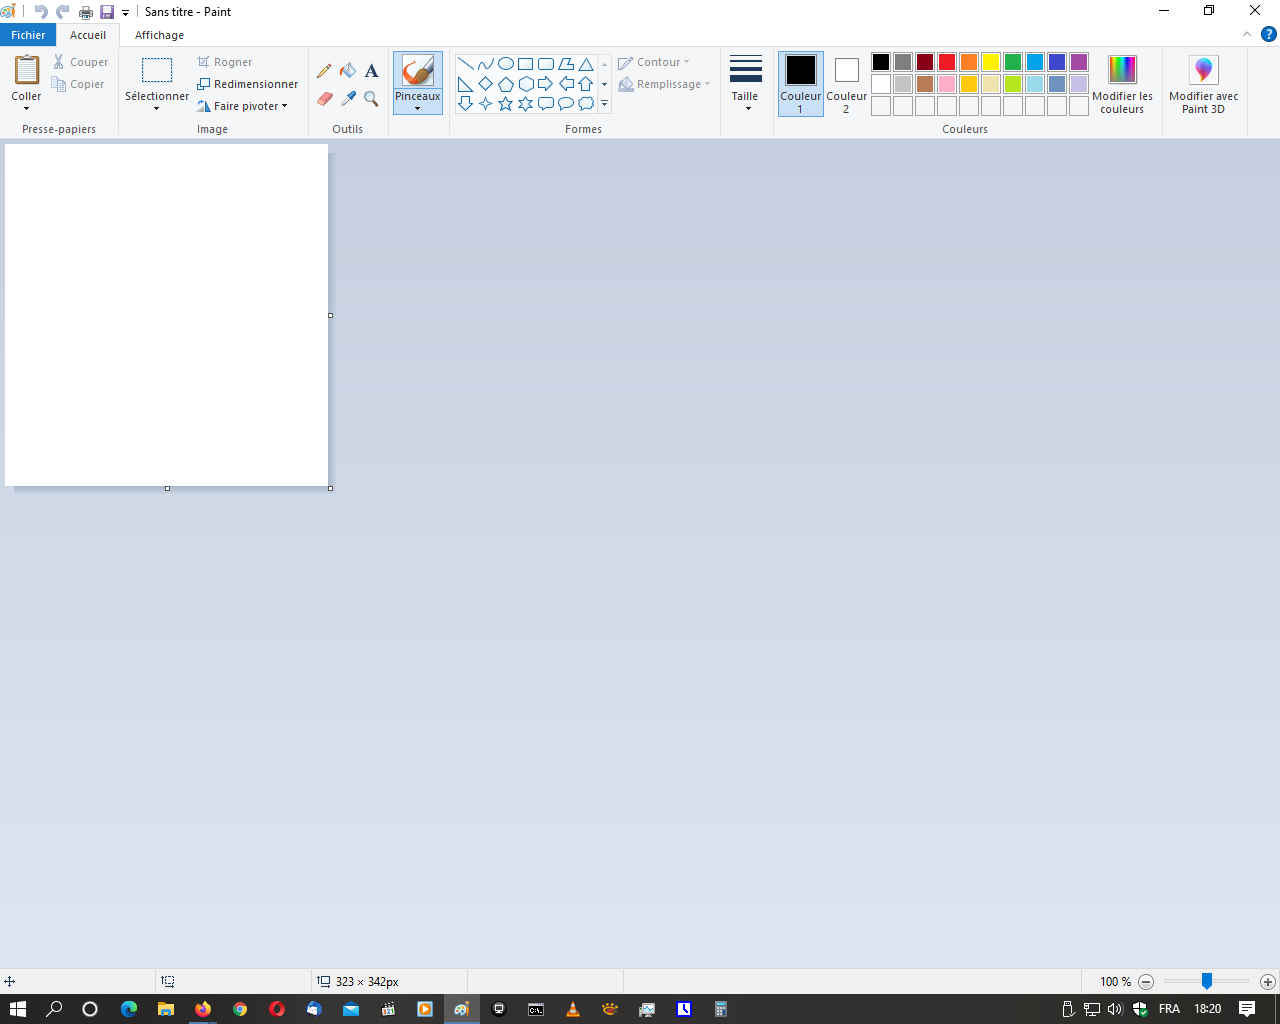Image resolution: width=1280 pixels, height=1024 pixels.
Task: Open the Faire pivoter menu
Action: pos(242,106)
